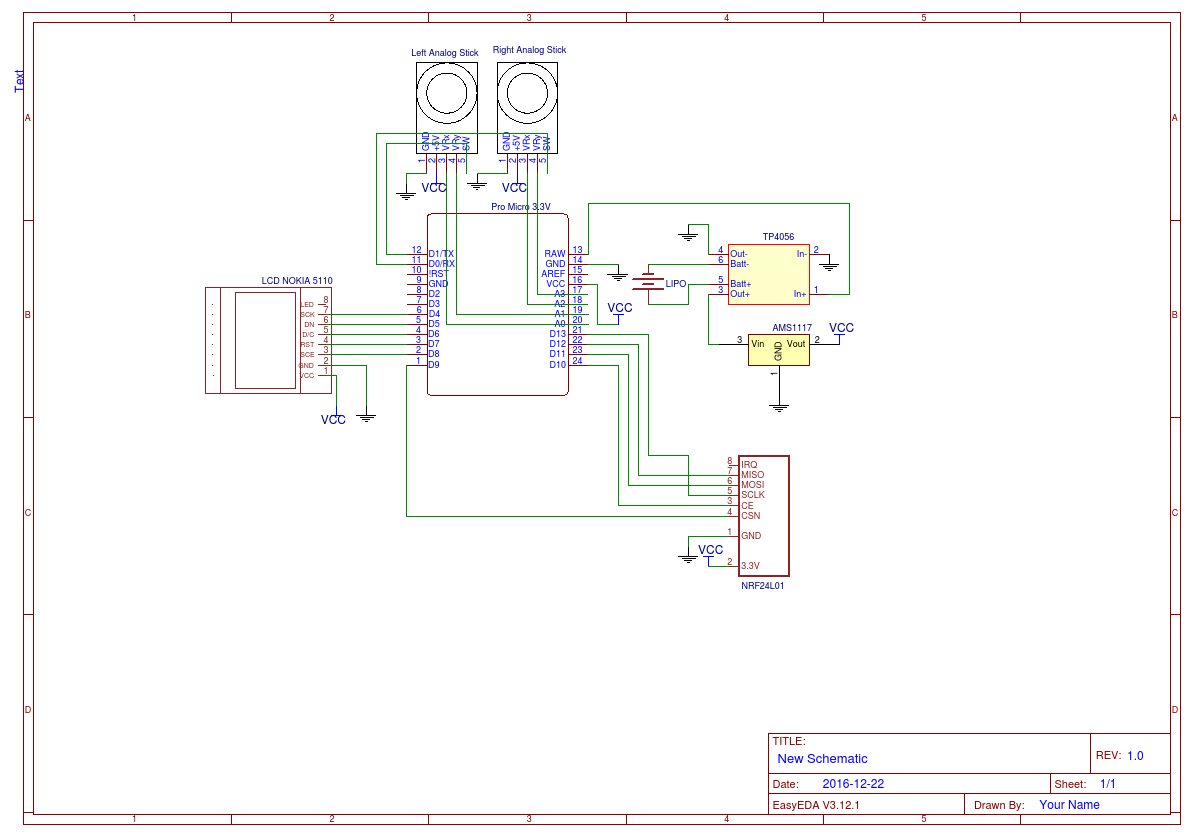This screenshot has height=835, width=1193.
Task: Click the VCC label under LCD NOKIA 5110
Action: [x=335, y=419]
